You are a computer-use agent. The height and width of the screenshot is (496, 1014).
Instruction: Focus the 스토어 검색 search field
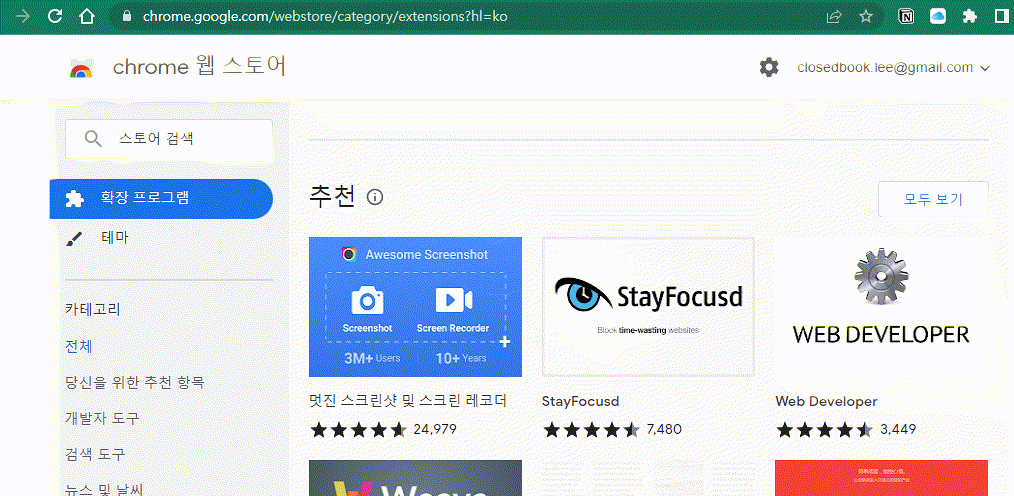169,138
